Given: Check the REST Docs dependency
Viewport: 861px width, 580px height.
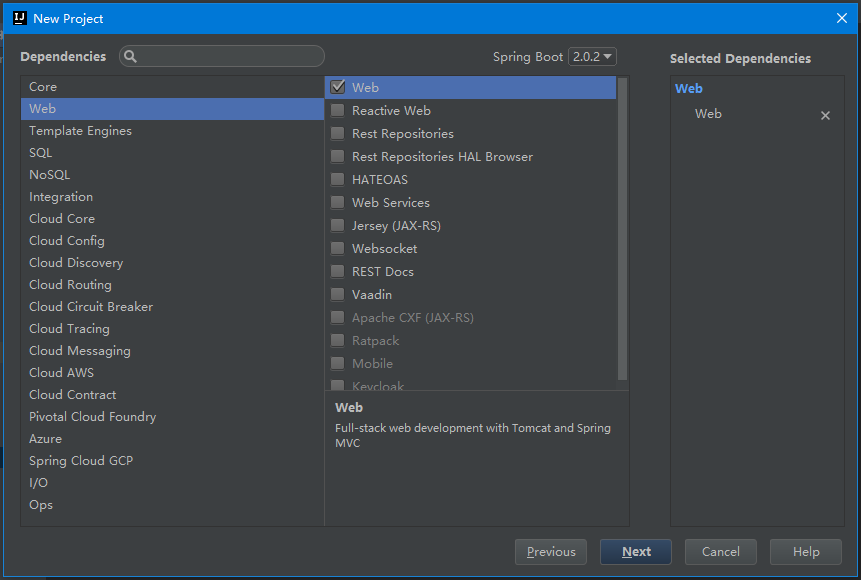Looking at the screenshot, I should 338,272.
